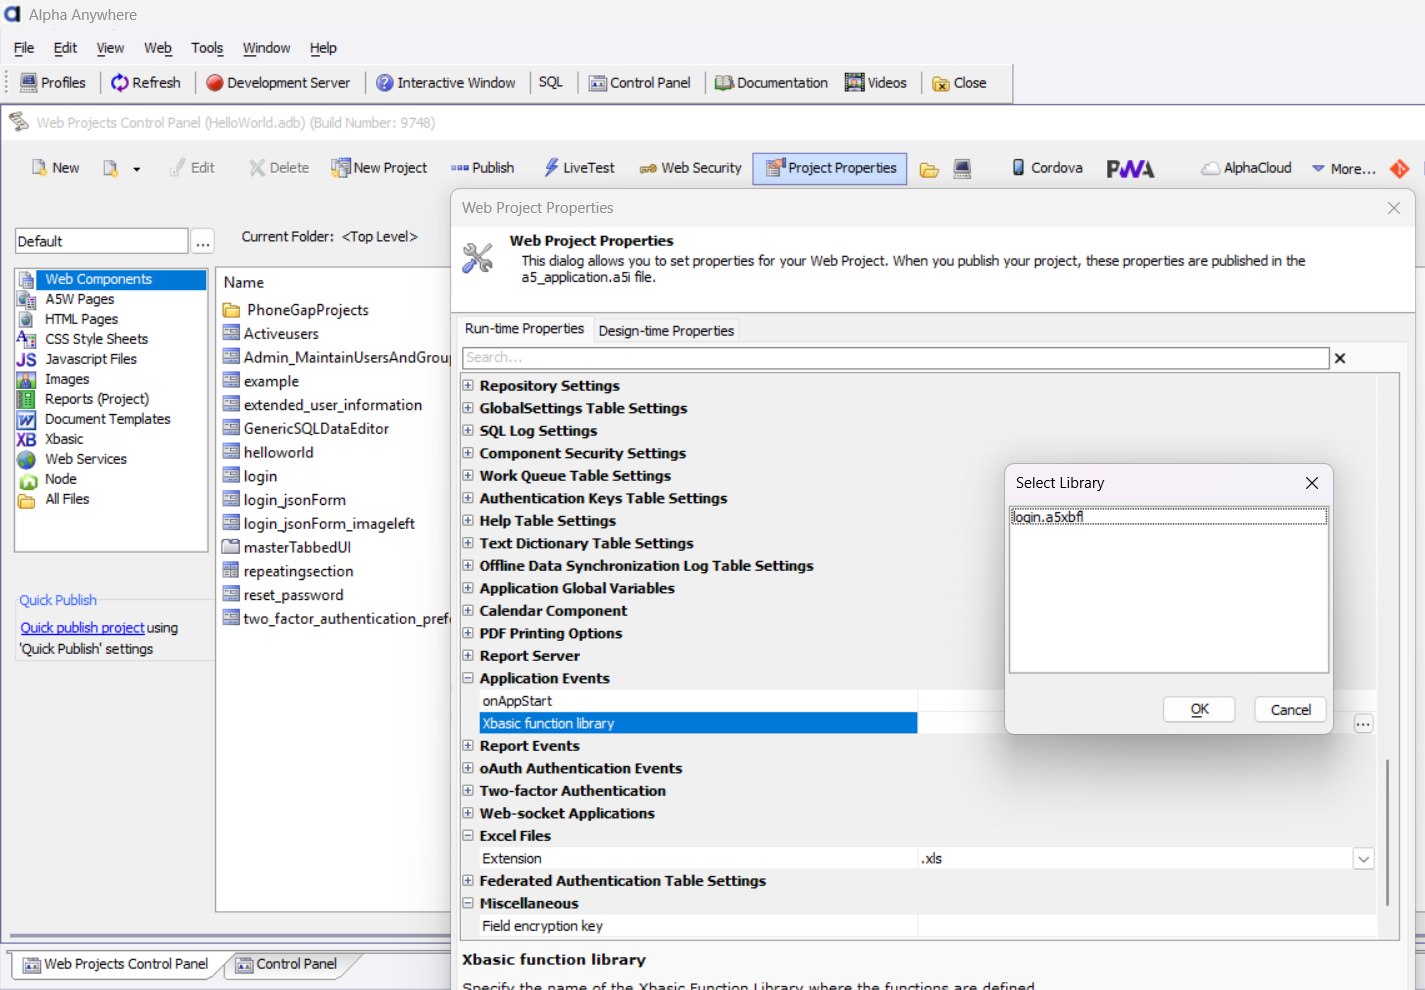Expand Component Security Settings
The height and width of the screenshot is (990, 1425).
click(x=468, y=453)
